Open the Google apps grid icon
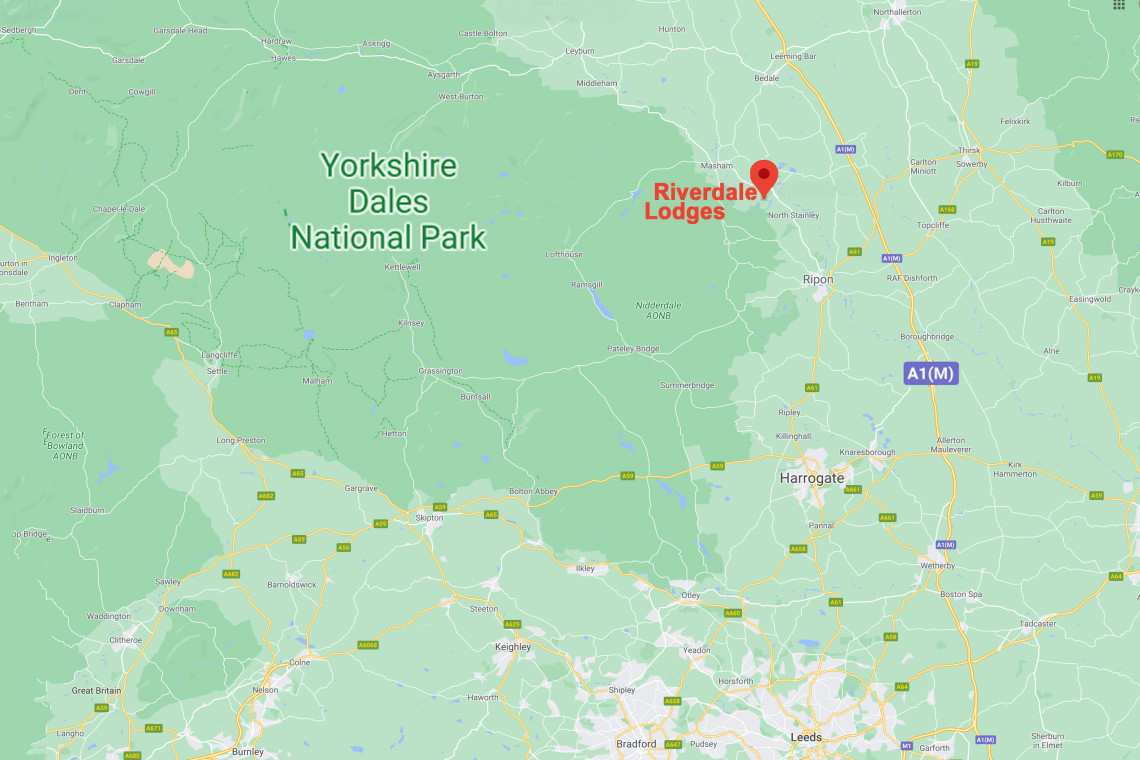This screenshot has height=760, width=1140. [x=1119, y=4]
